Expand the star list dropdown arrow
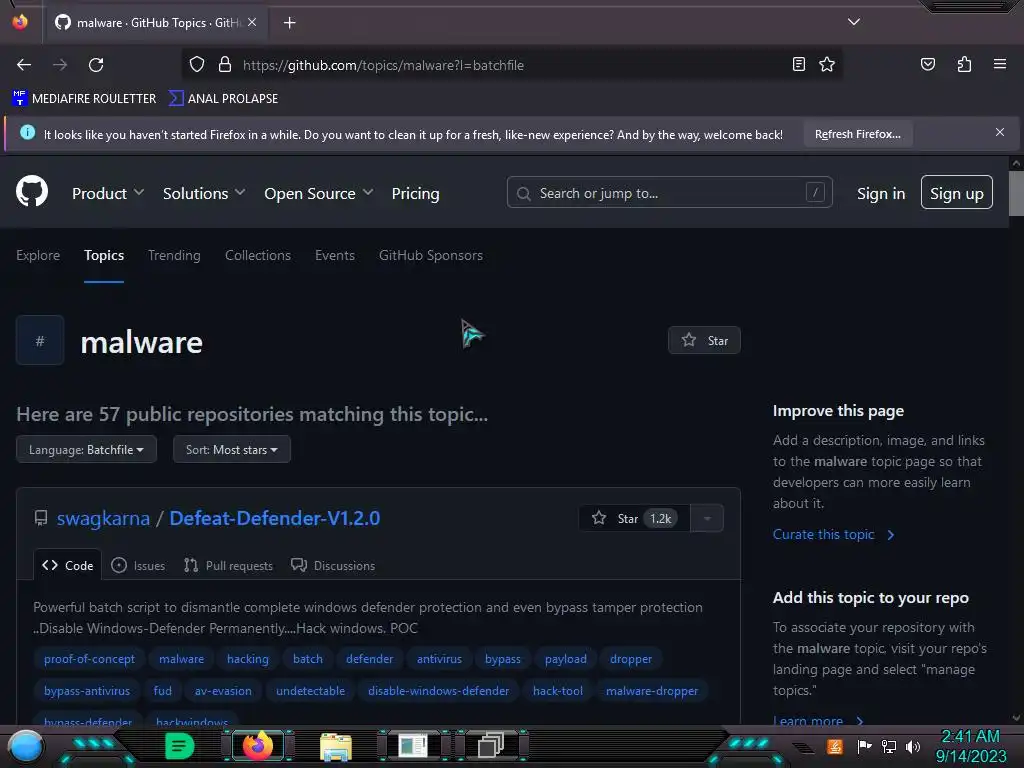The width and height of the screenshot is (1024, 768). click(x=707, y=519)
